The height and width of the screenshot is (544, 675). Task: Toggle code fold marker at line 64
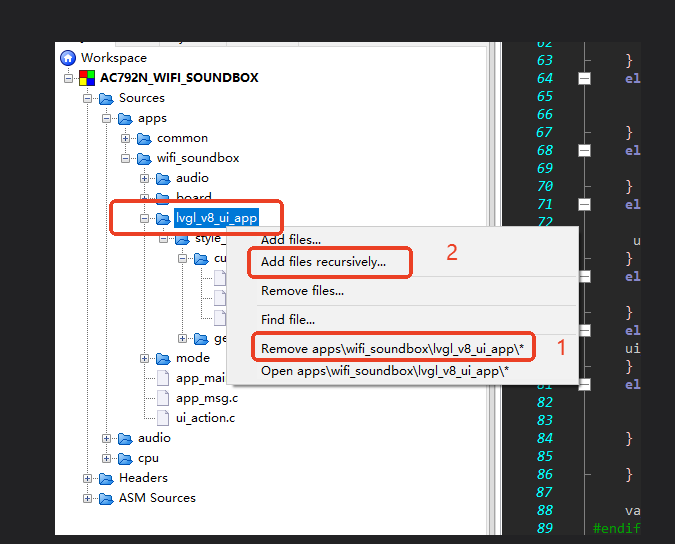click(584, 78)
